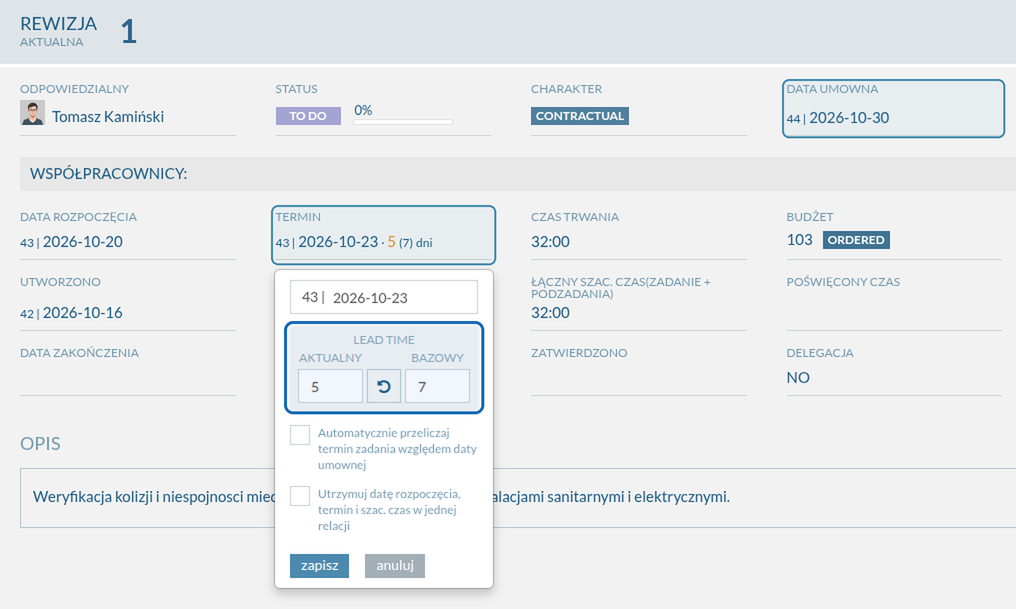Click Tomasz Kamiński's avatar photo

tap(32, 113)
